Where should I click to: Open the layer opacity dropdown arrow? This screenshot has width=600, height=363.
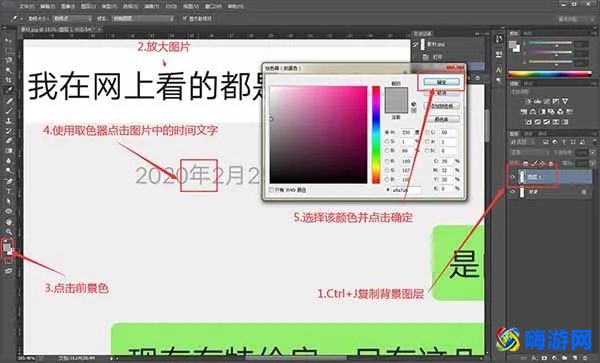[x=592, y=153]
